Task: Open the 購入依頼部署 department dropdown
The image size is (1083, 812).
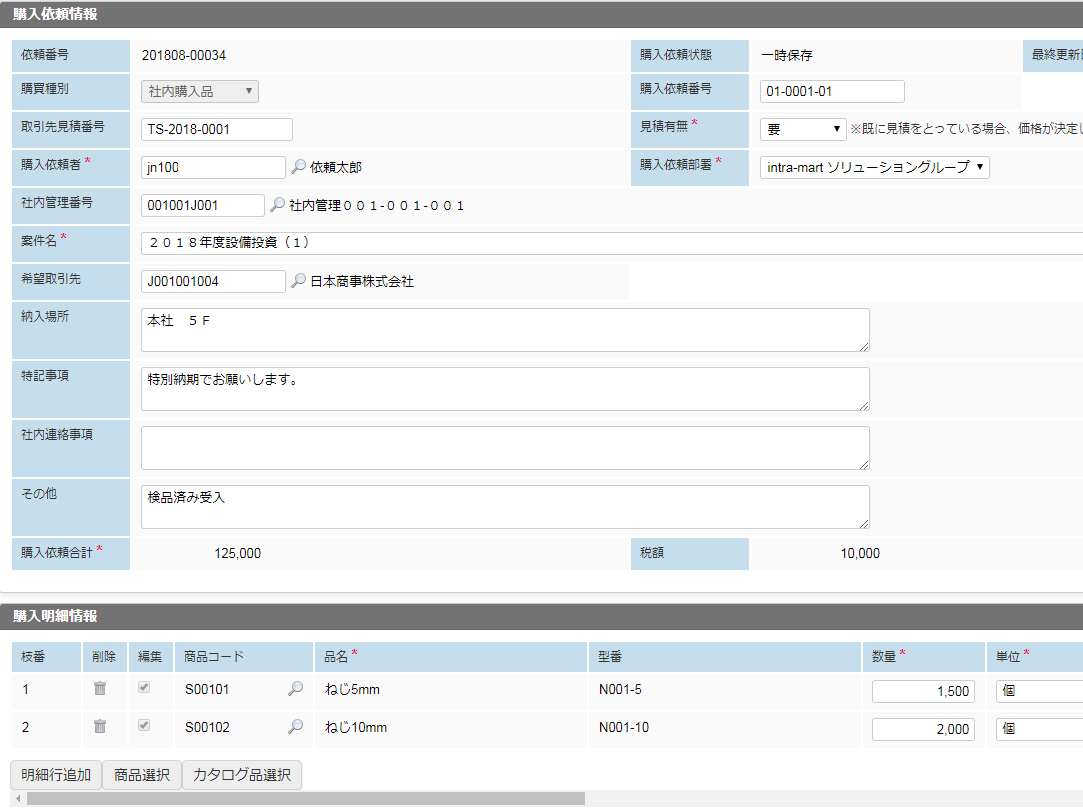Action: pos(874,167)
